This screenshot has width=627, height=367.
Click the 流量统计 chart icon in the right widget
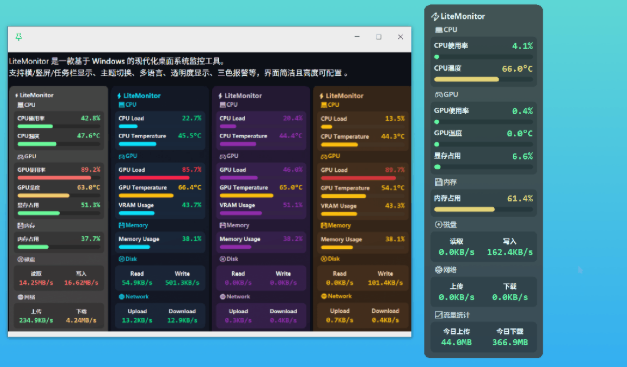pos(438,315)
